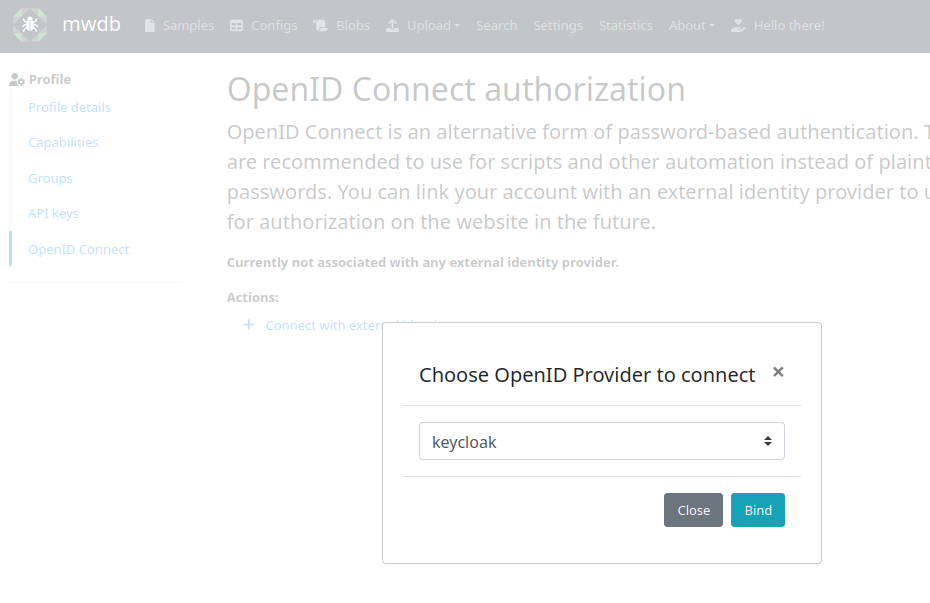Click the Profile user-gear icon
930x603 pixels.
[17, 80]
